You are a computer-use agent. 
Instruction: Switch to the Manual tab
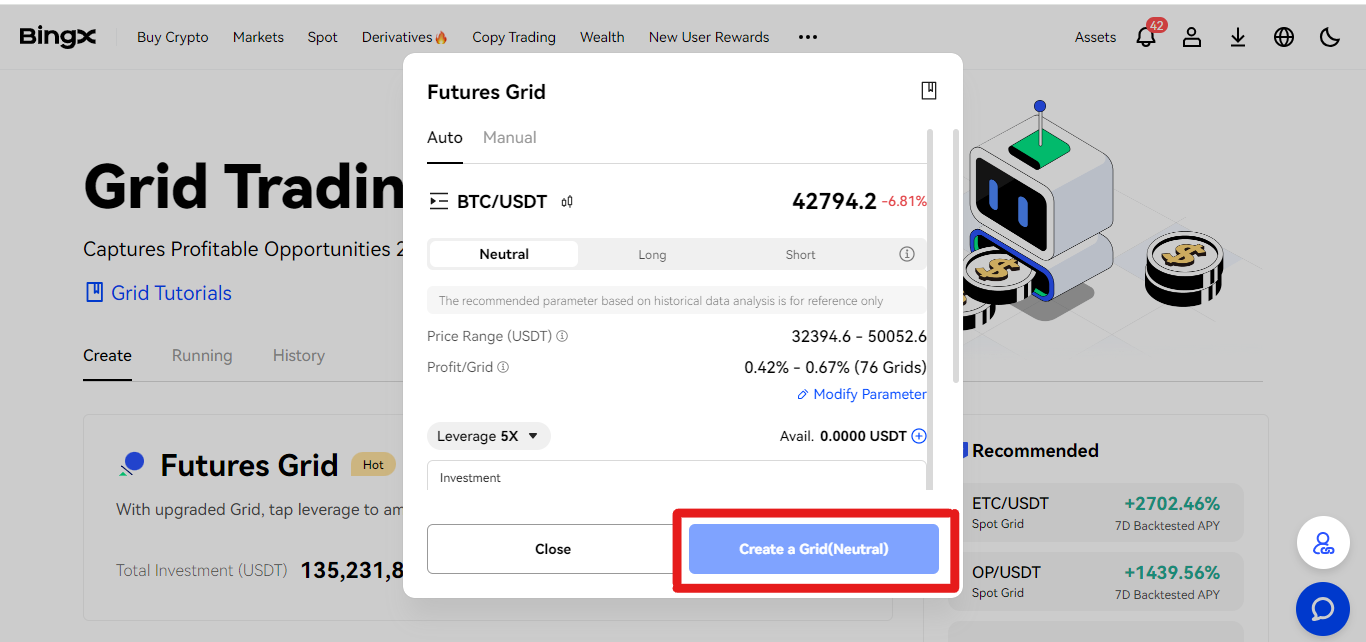click(x=510, y=138)
